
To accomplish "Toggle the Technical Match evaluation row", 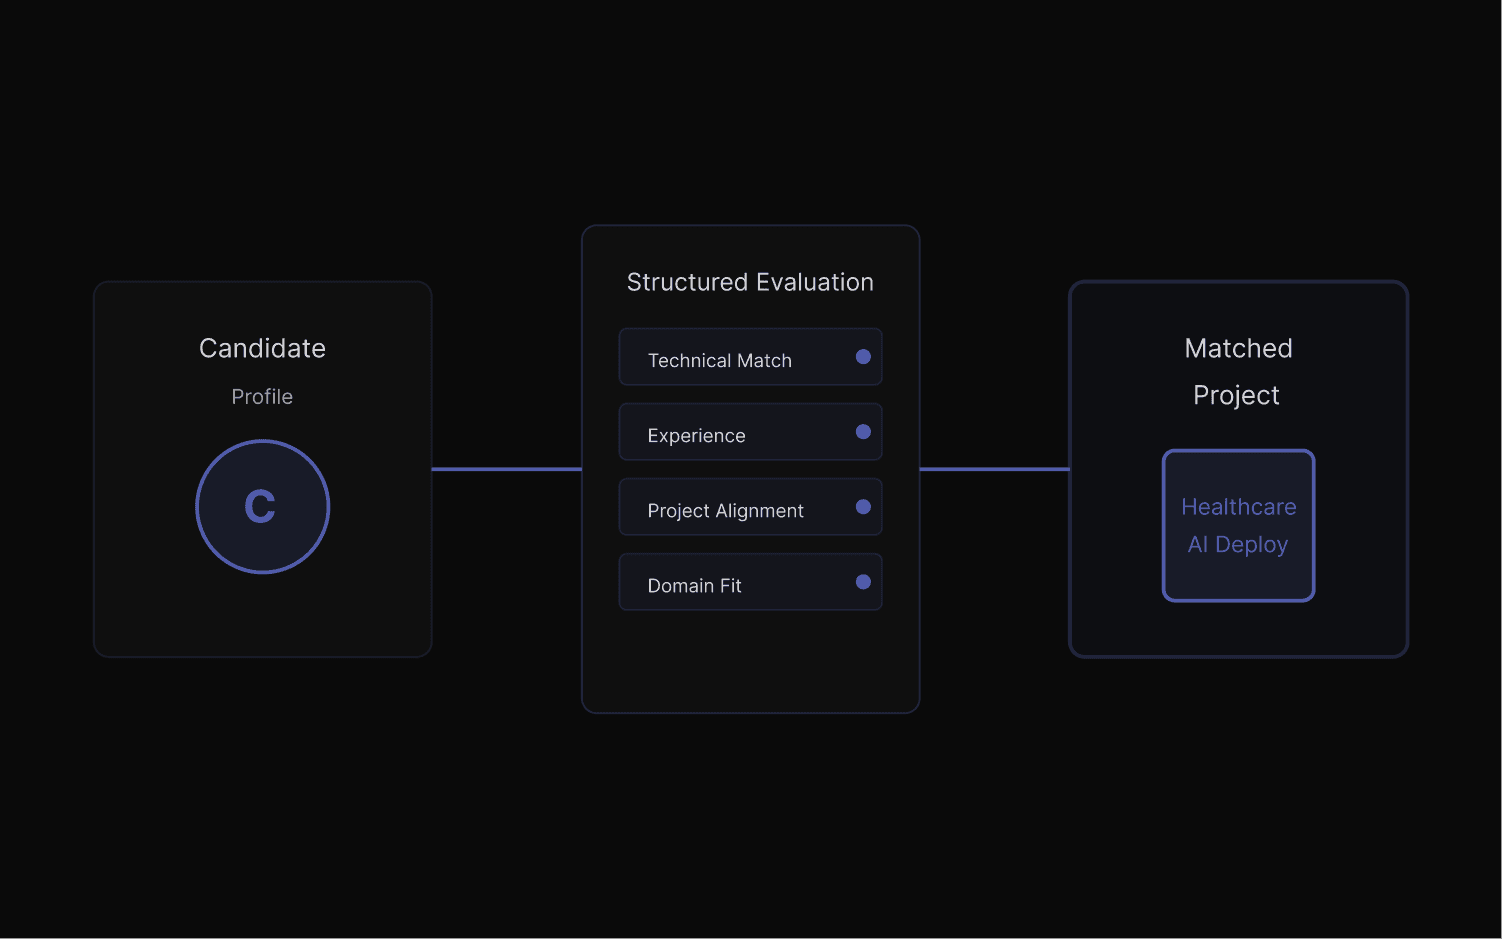I will click(750, 357).
